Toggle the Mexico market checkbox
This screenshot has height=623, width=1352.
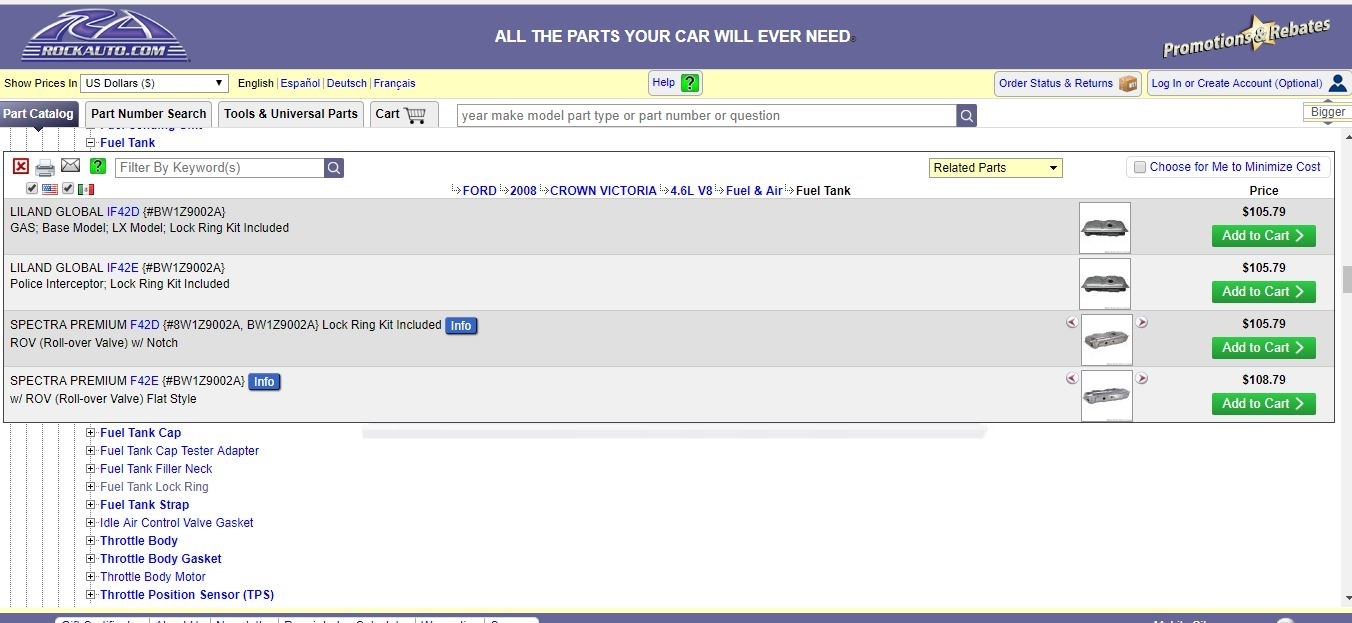68,189
